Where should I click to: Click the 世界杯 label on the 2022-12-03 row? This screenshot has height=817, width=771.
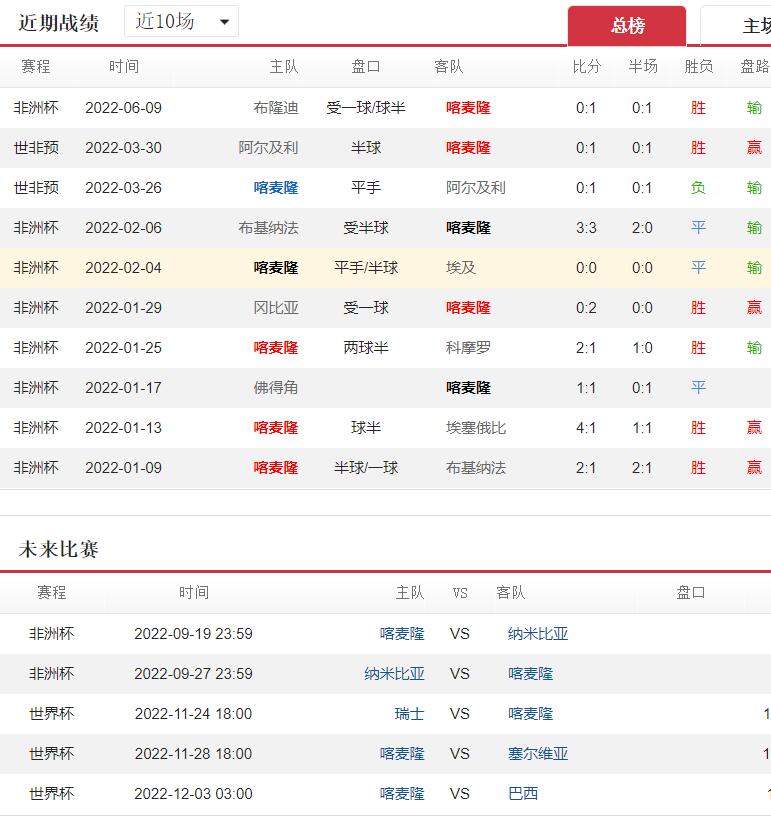52,794
